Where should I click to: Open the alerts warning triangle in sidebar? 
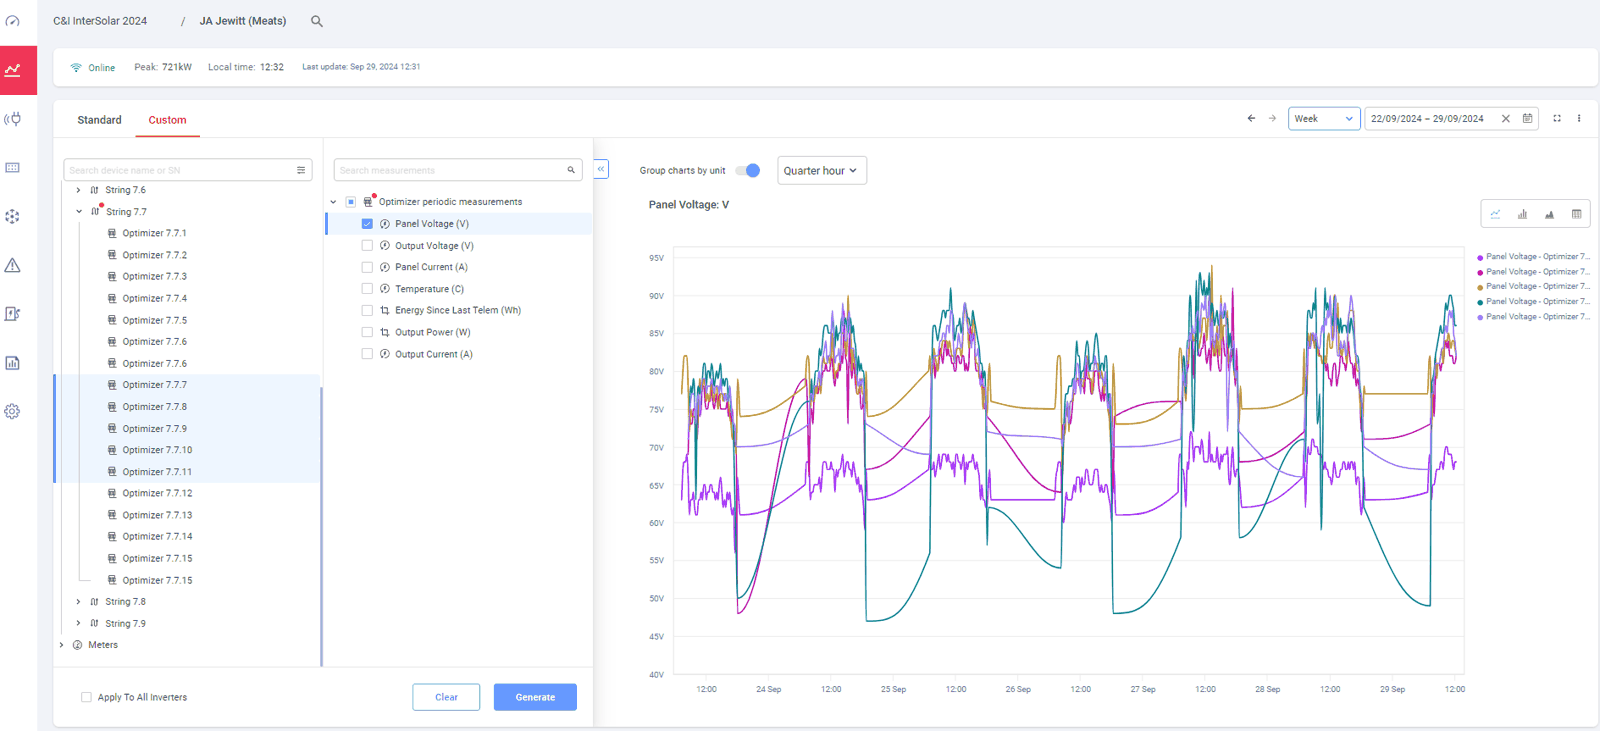(12, 265)
